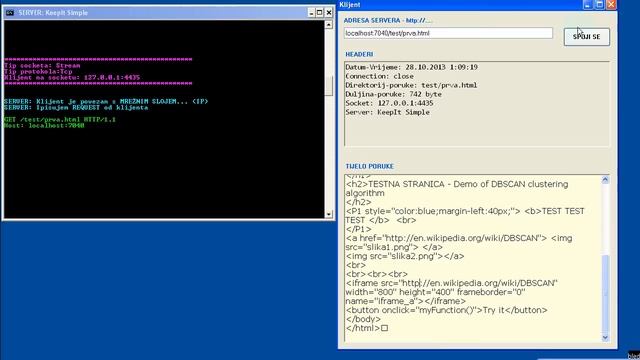Click the TIJELO PORUKE section label
Screen dimensions: 640x360
pyautogui.click(x=369, y=167)
